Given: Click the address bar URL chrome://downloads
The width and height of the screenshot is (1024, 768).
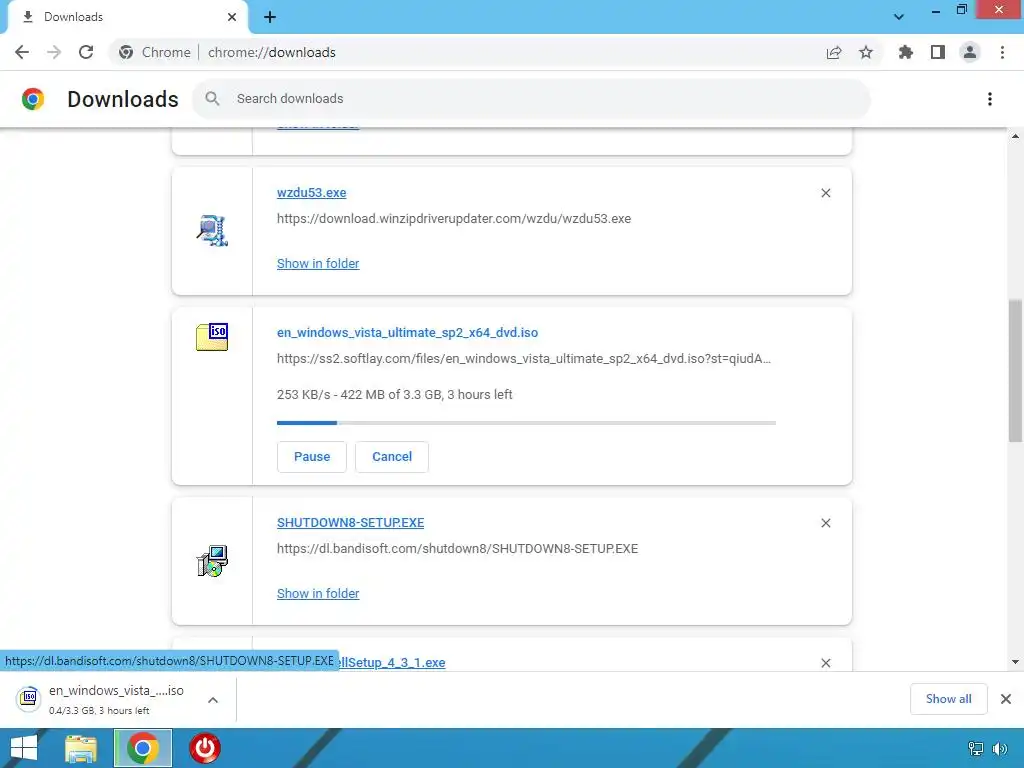Looking at the screenshot, I should click(272, 52).
